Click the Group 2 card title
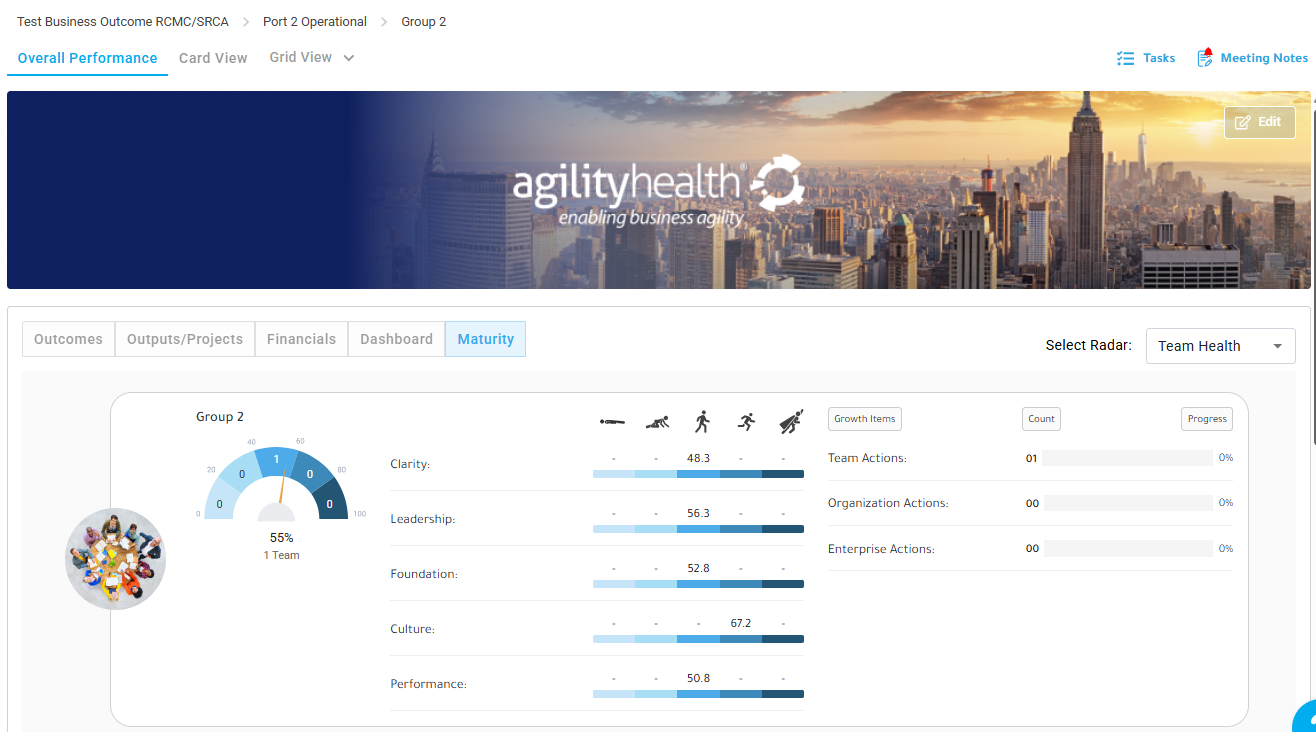Image resolution: width=1316 pixels, height=732 pixels. tap(220, 417)
